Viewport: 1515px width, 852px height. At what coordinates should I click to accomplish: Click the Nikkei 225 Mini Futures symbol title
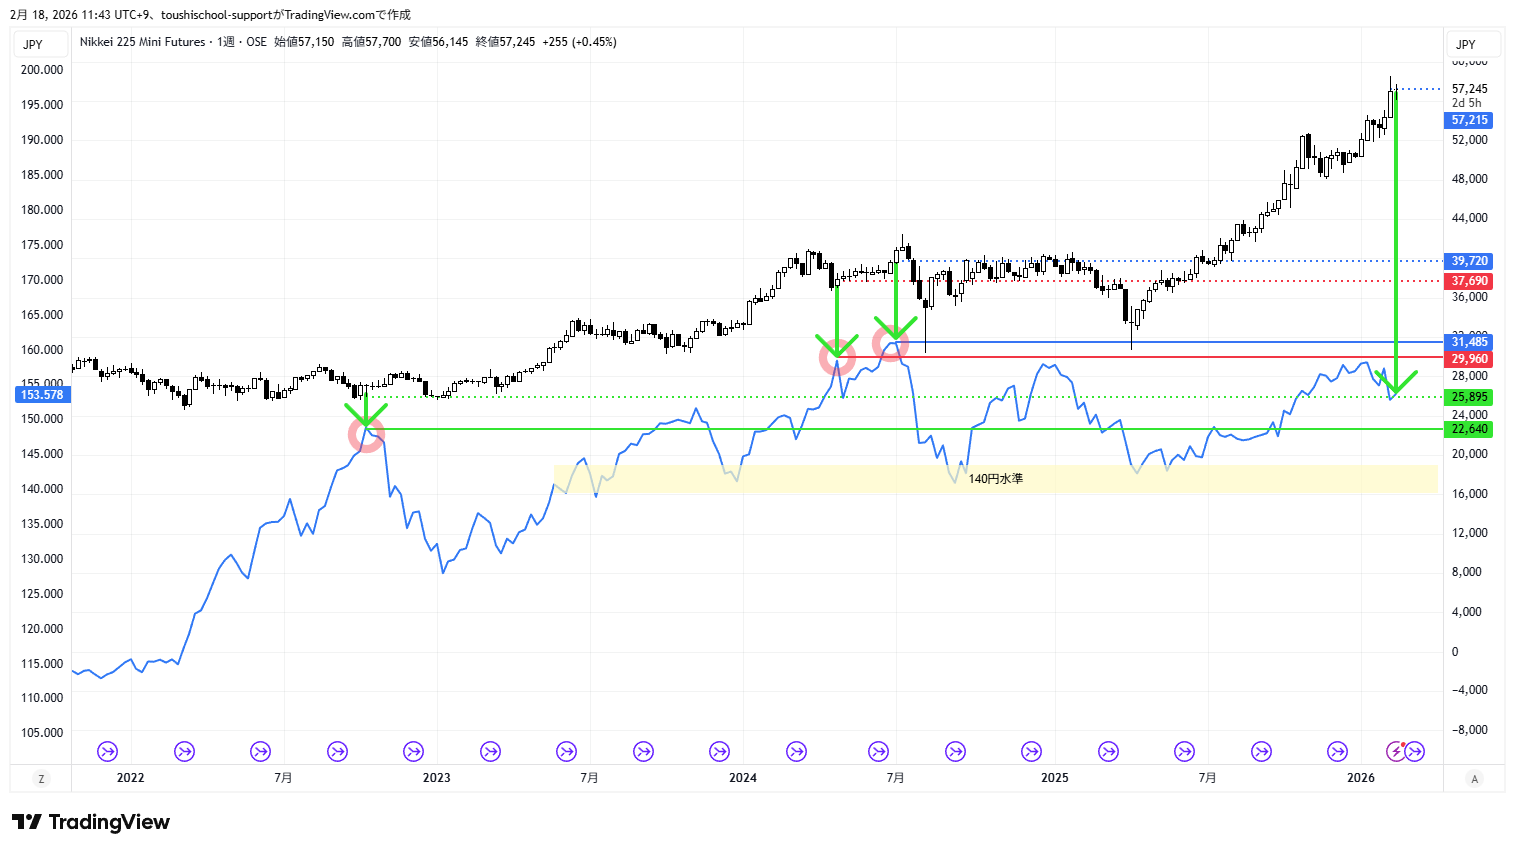pyautogui.click(x=142, y=42)
